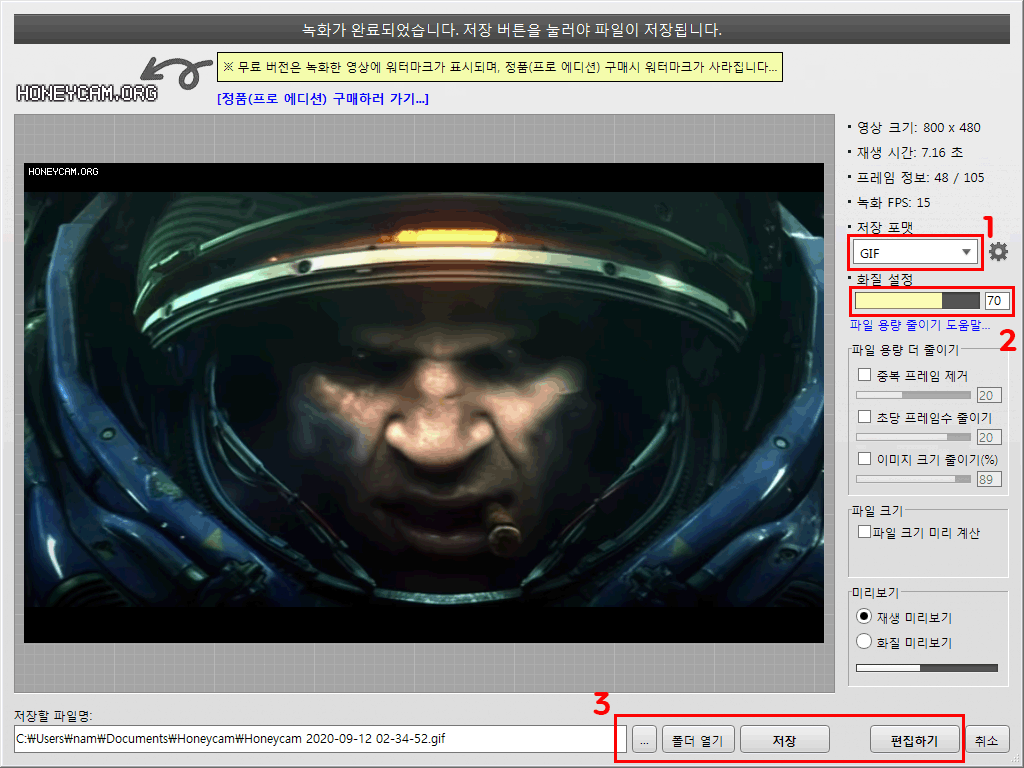Click the 영상 크기: 800 x 480 text
The height and width of the screenshot is (768, 1024).
pos(918,127)
